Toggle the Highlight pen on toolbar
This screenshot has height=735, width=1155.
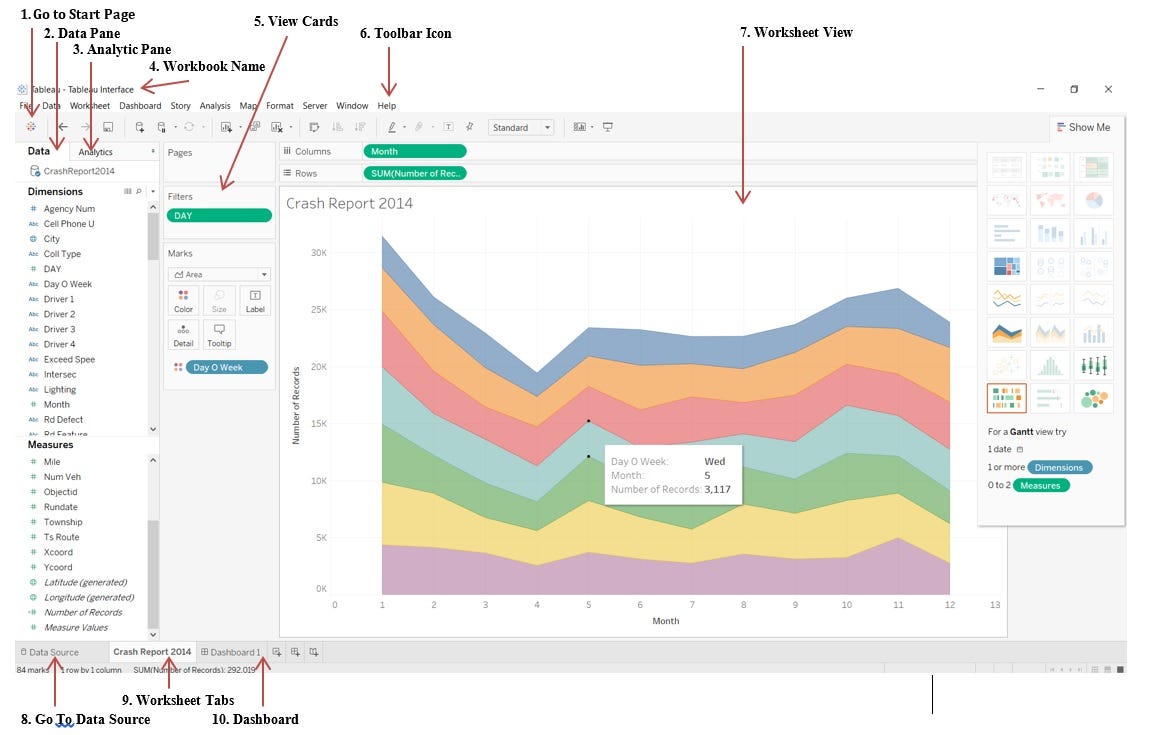click(391, 127)
